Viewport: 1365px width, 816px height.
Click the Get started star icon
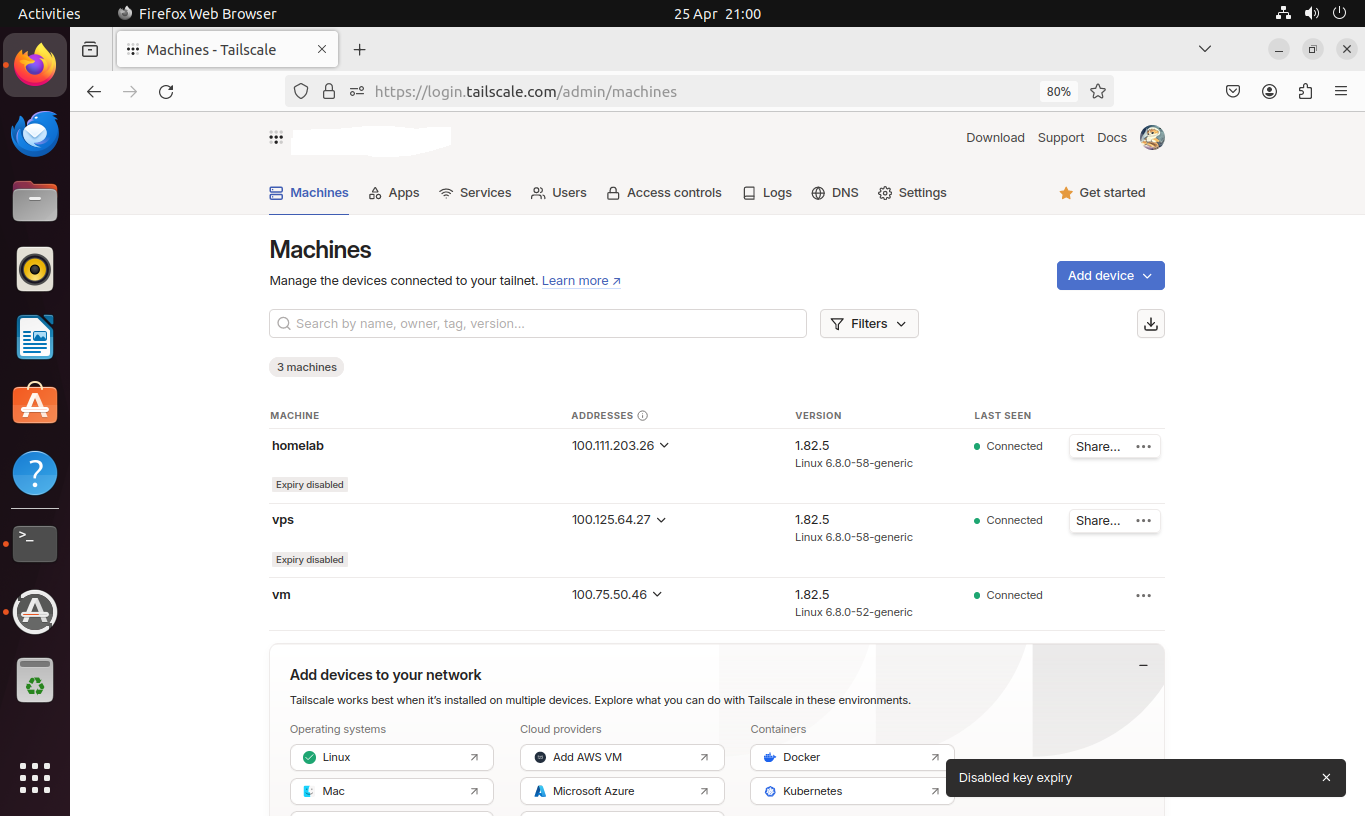(x=1065, y=193)
